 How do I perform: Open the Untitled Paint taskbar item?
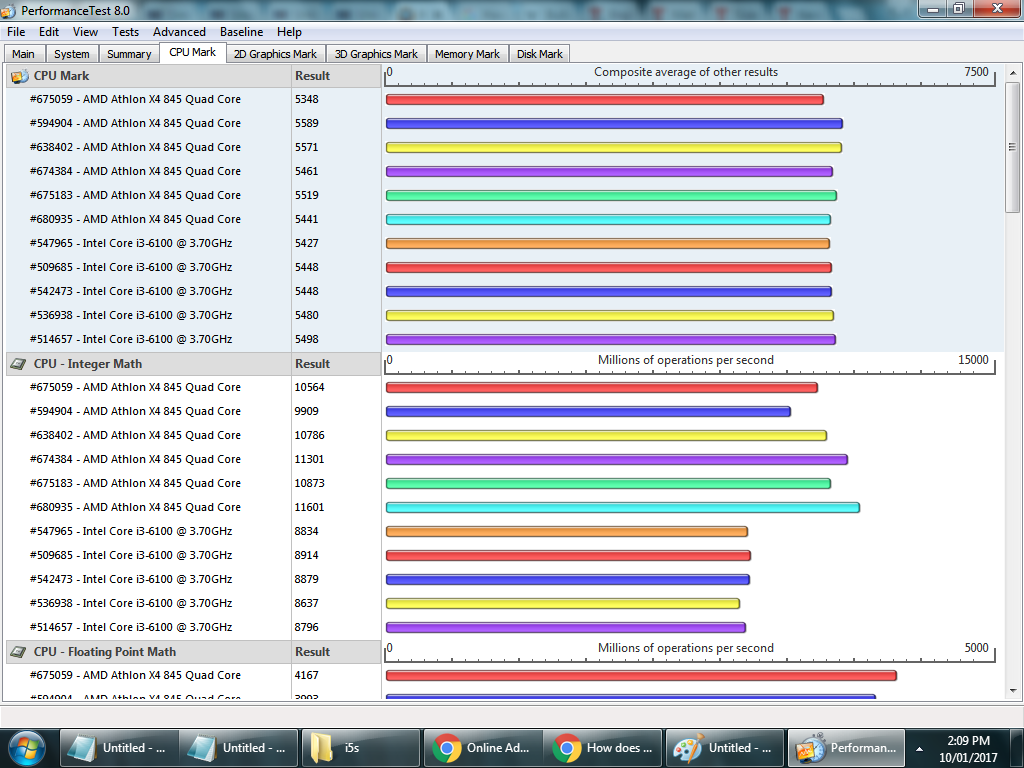pyautogui.click(x=724, y=748)
